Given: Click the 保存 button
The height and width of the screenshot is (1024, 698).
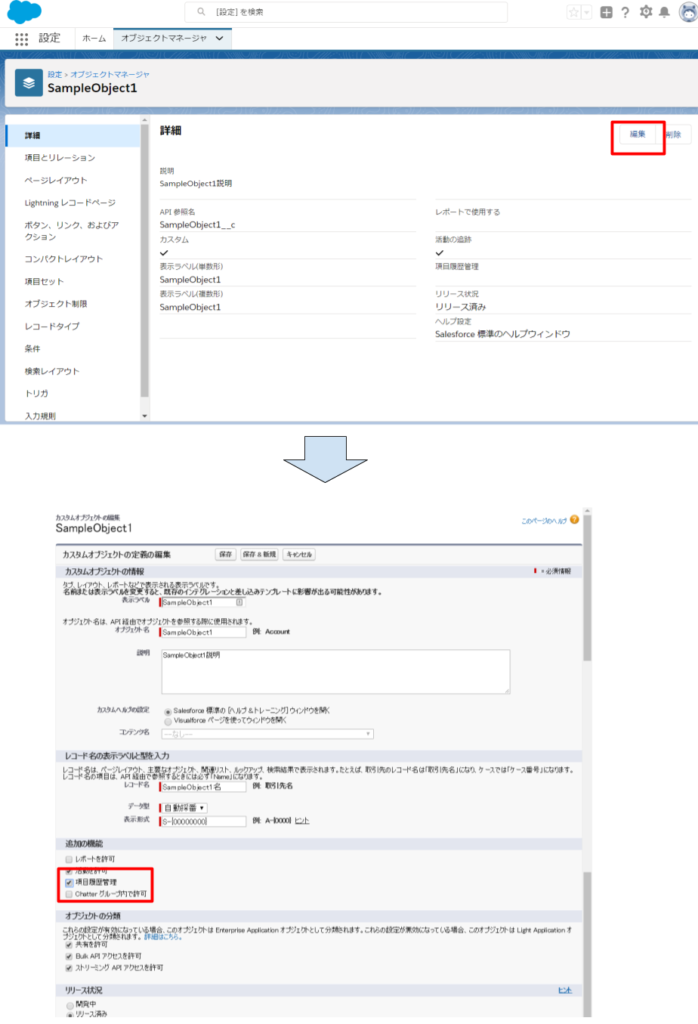Looking at the screenshot, I should point(225,554).
